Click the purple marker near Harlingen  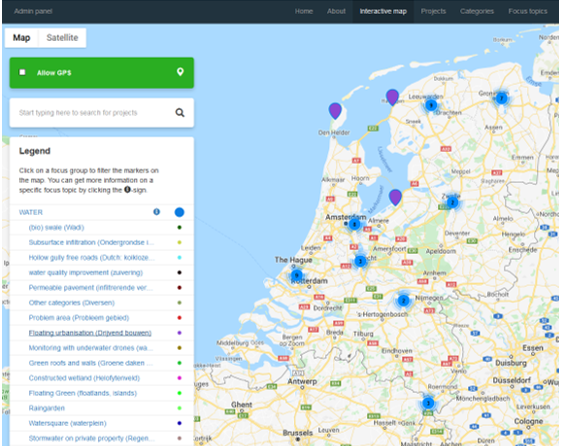[392, 97]
